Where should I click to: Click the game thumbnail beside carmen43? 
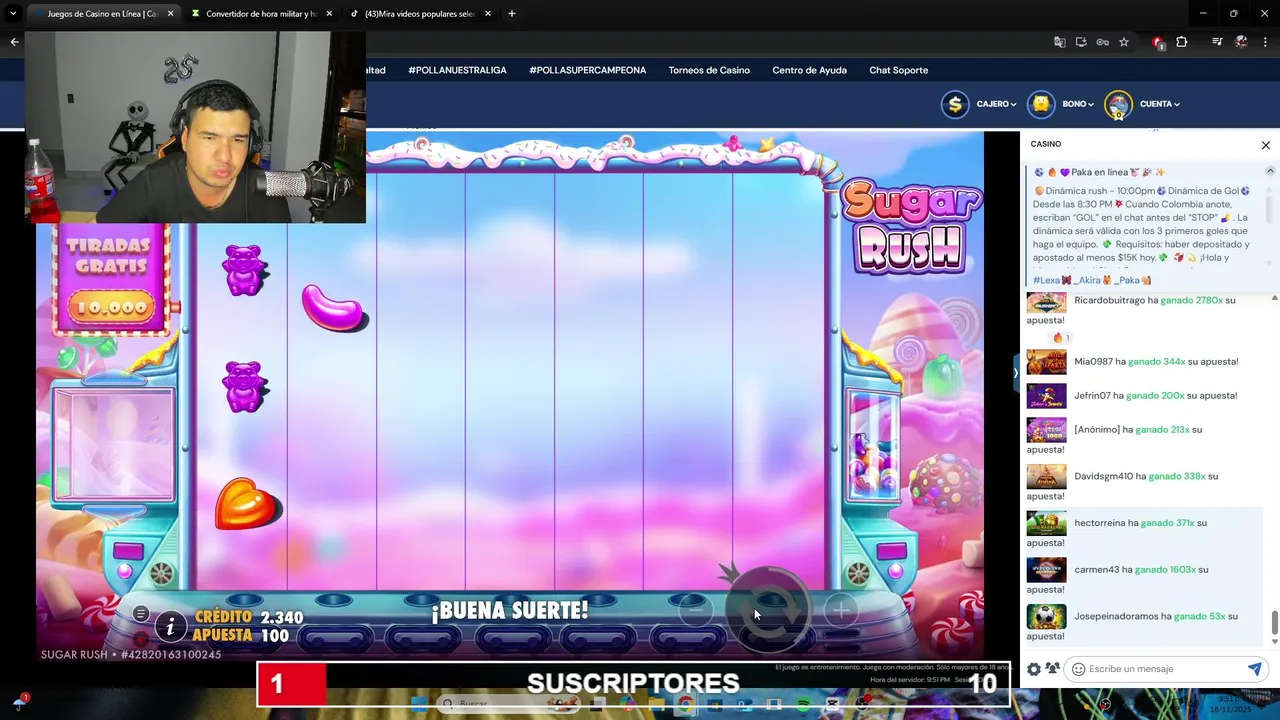point(1046,570)
